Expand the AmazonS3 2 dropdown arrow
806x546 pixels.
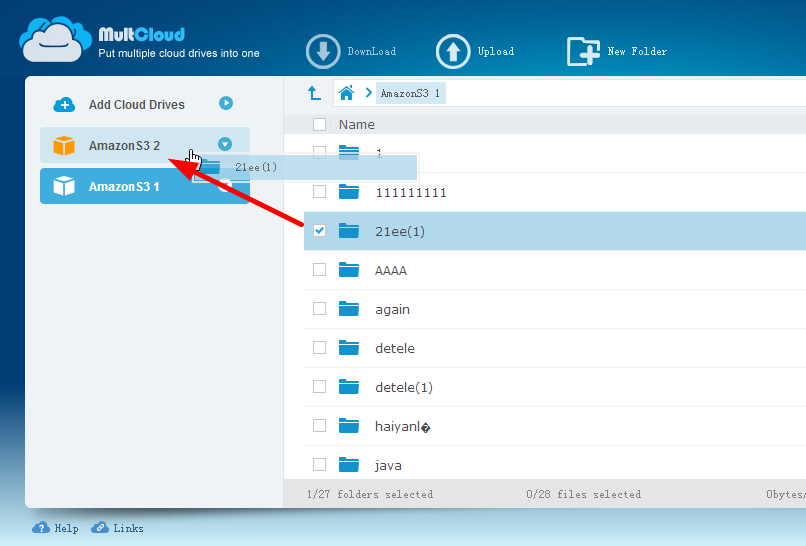225,144
